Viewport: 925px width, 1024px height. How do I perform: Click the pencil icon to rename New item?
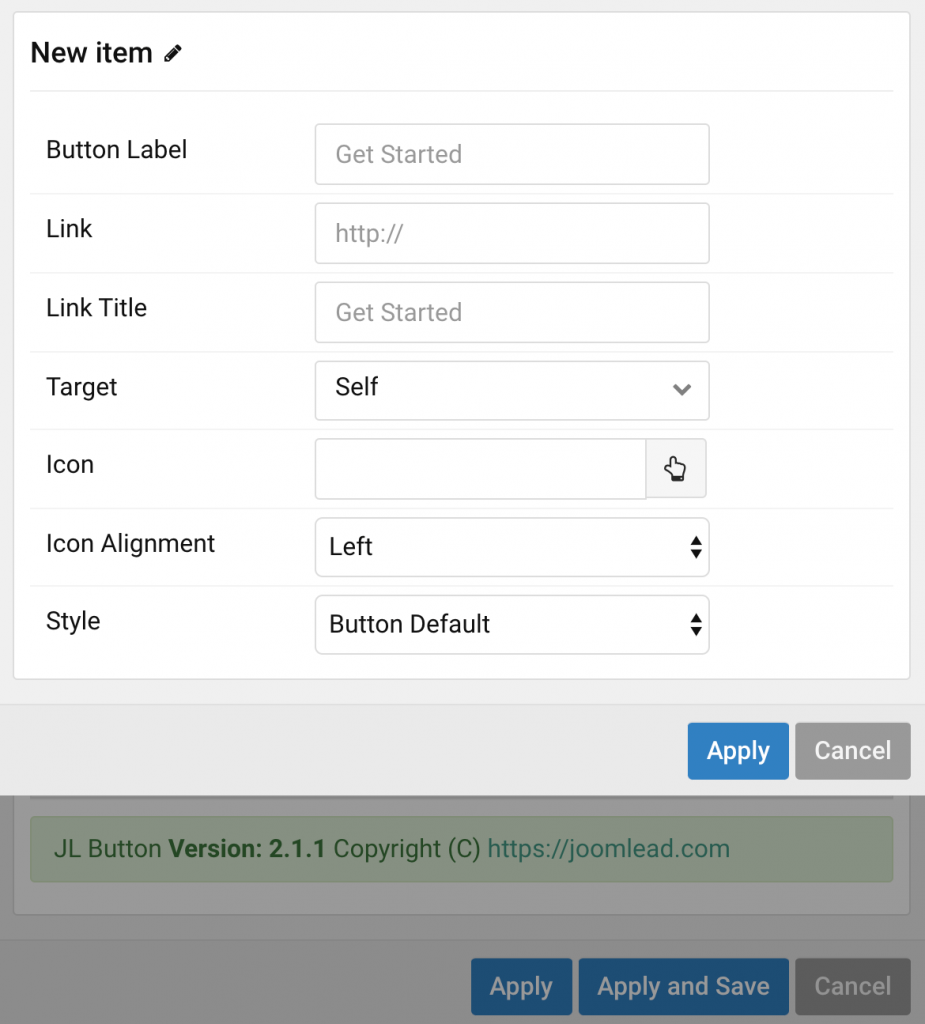click(x=173, y=52)
